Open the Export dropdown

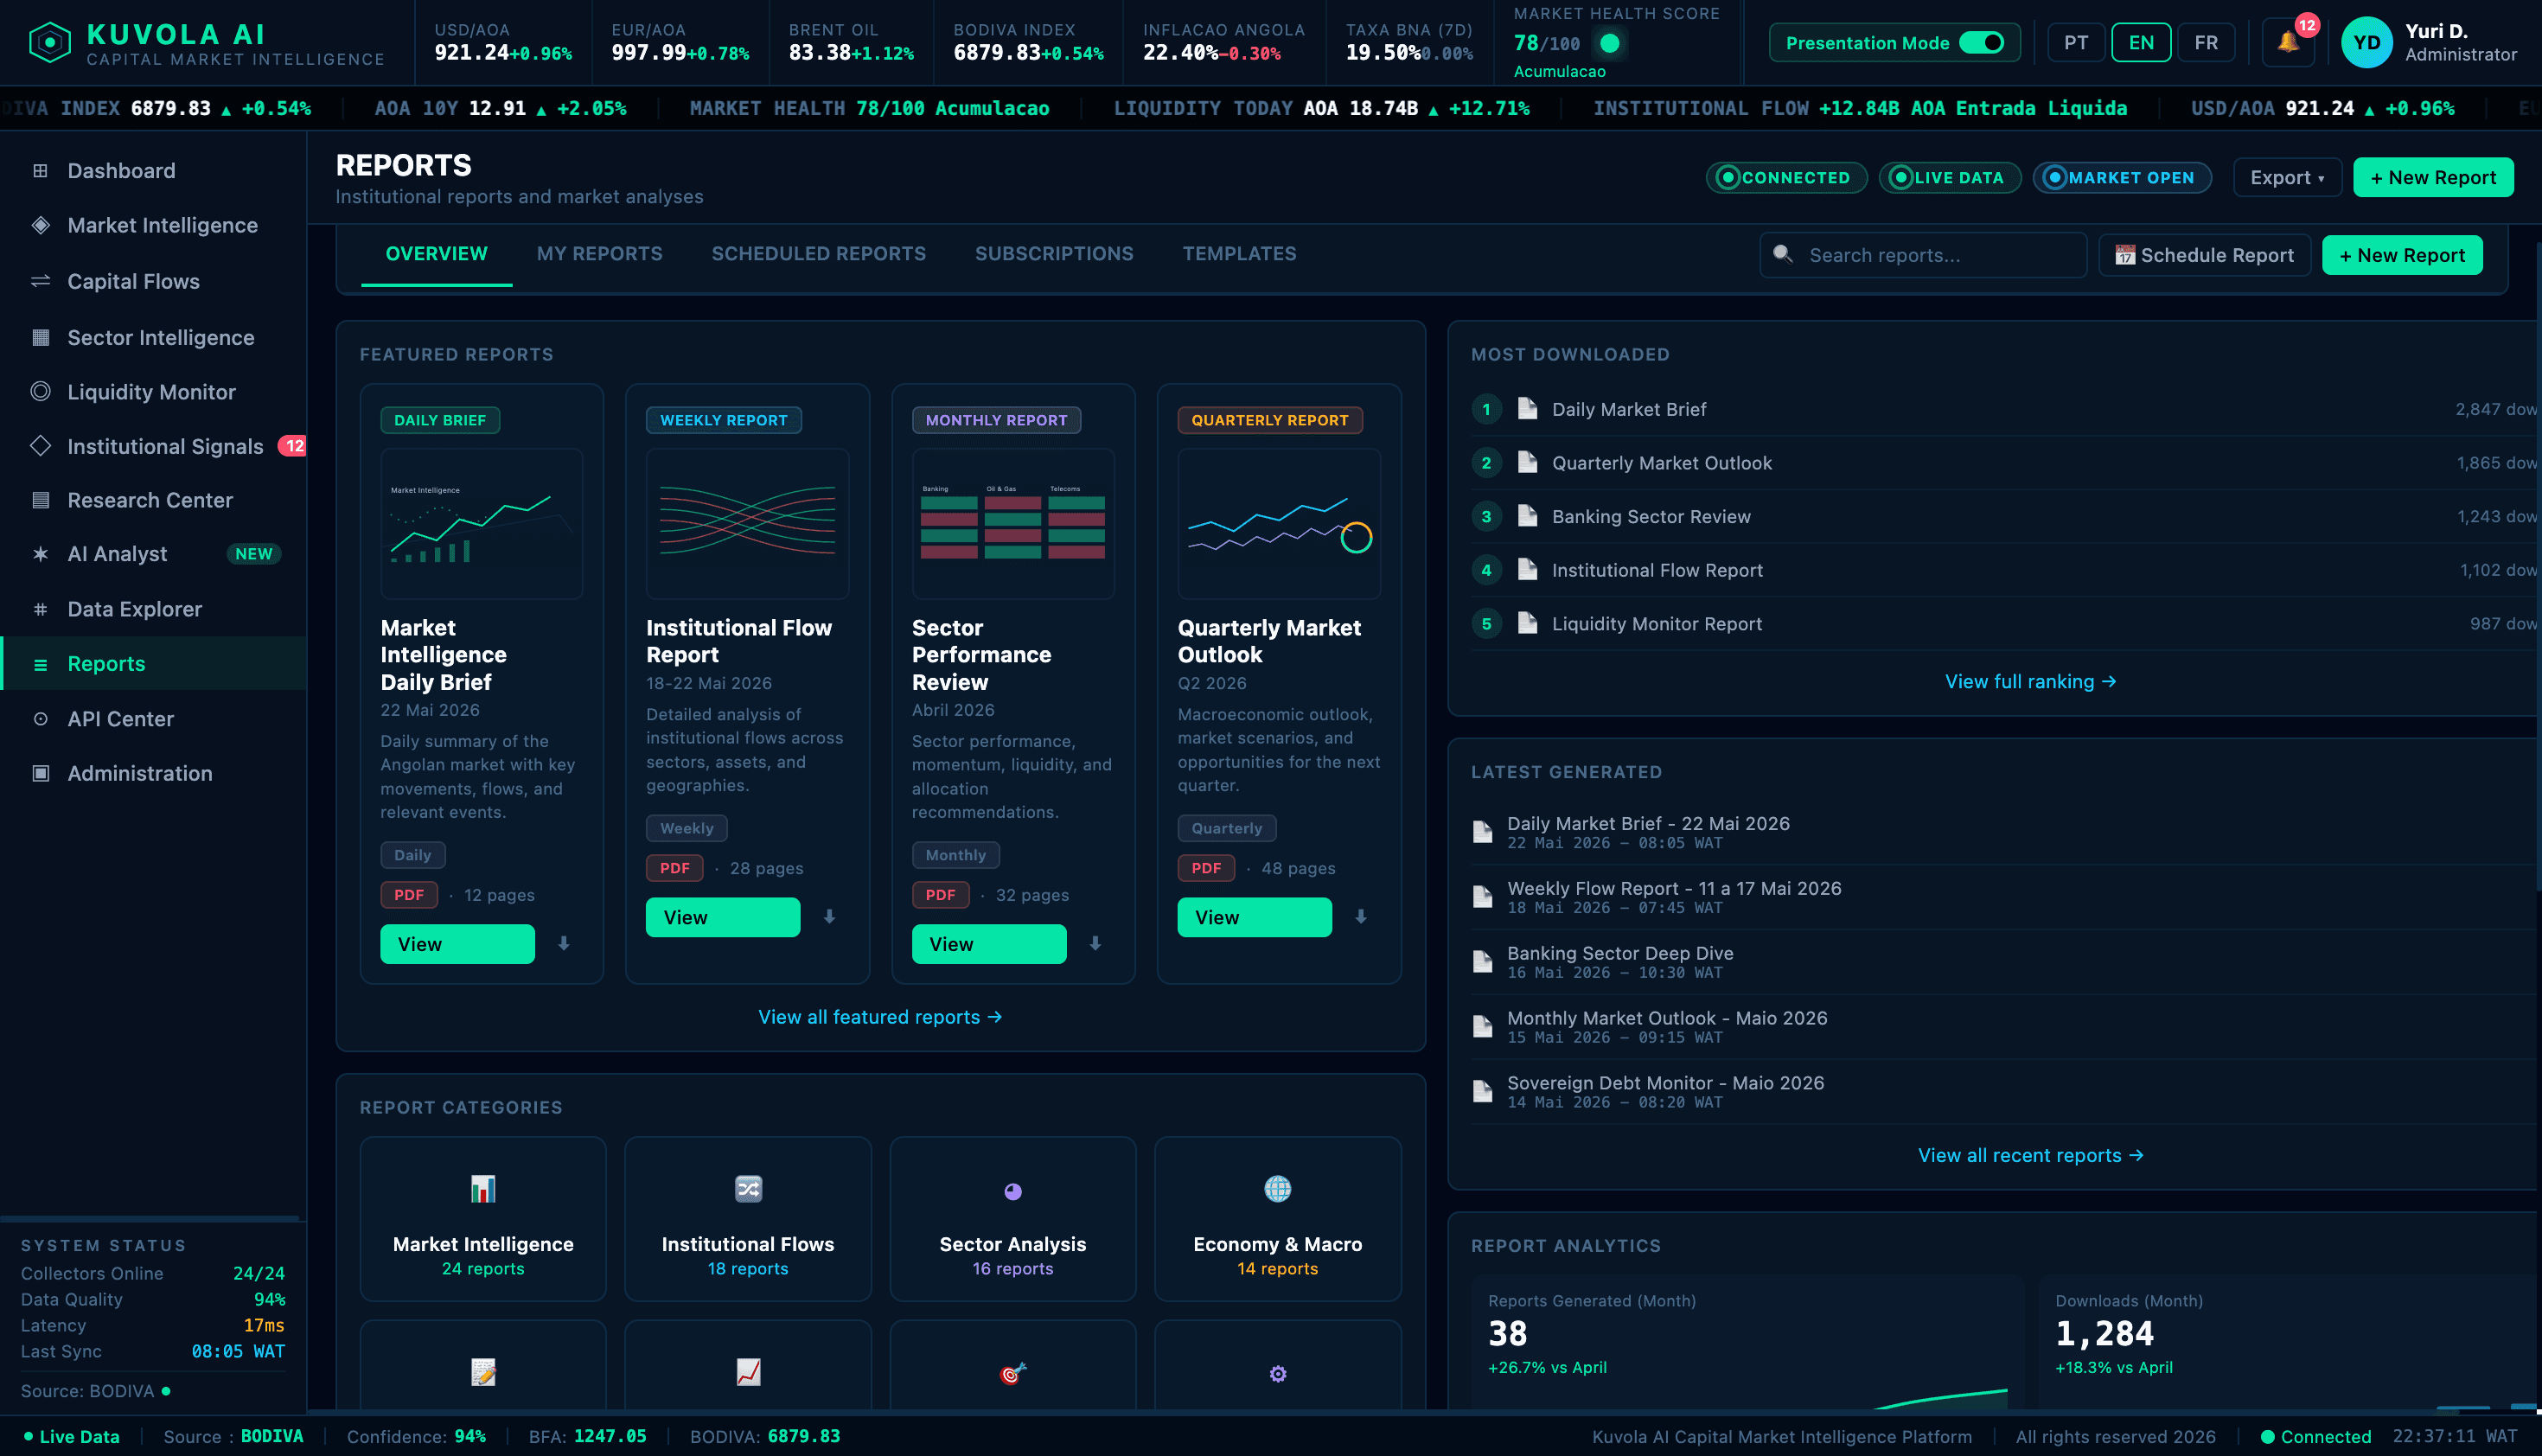[x=2287, y=178]
